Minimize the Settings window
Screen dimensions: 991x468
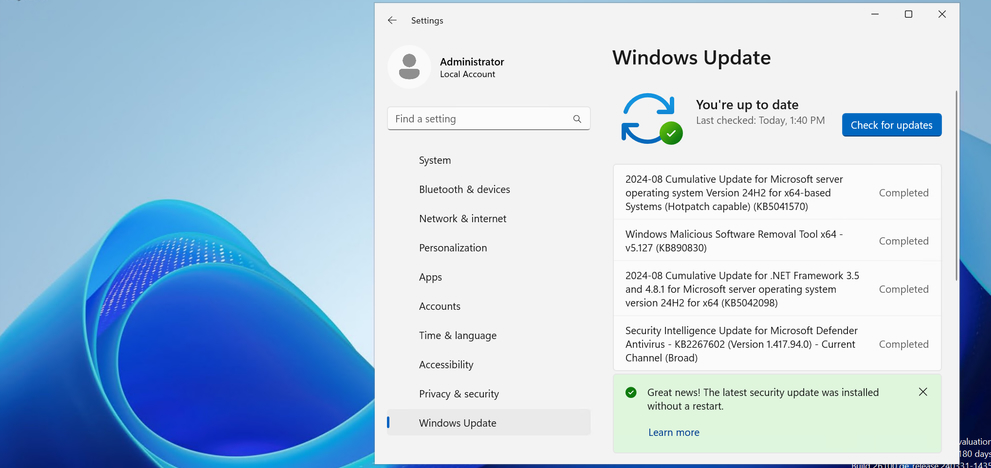click(x=875, y=14)
